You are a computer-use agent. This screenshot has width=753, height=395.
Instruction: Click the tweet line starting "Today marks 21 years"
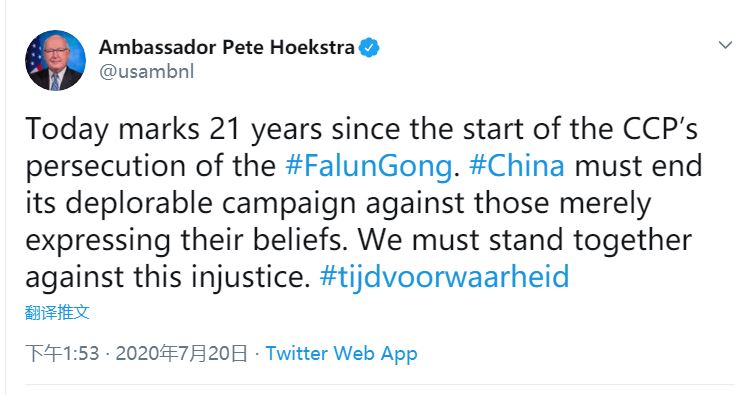point(362,130)
